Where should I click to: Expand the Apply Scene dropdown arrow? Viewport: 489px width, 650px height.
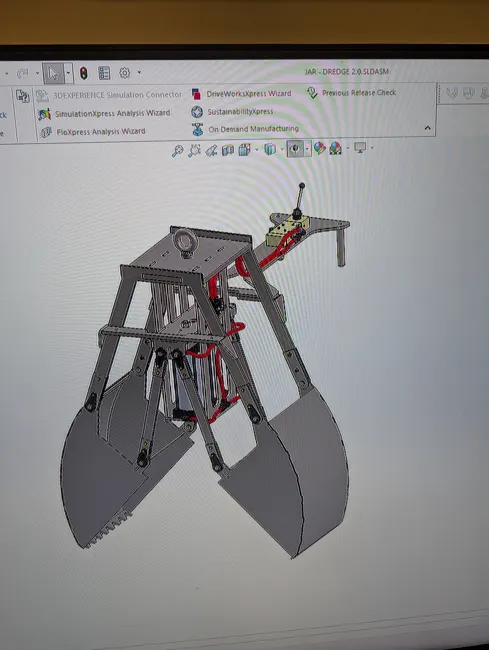348,148
